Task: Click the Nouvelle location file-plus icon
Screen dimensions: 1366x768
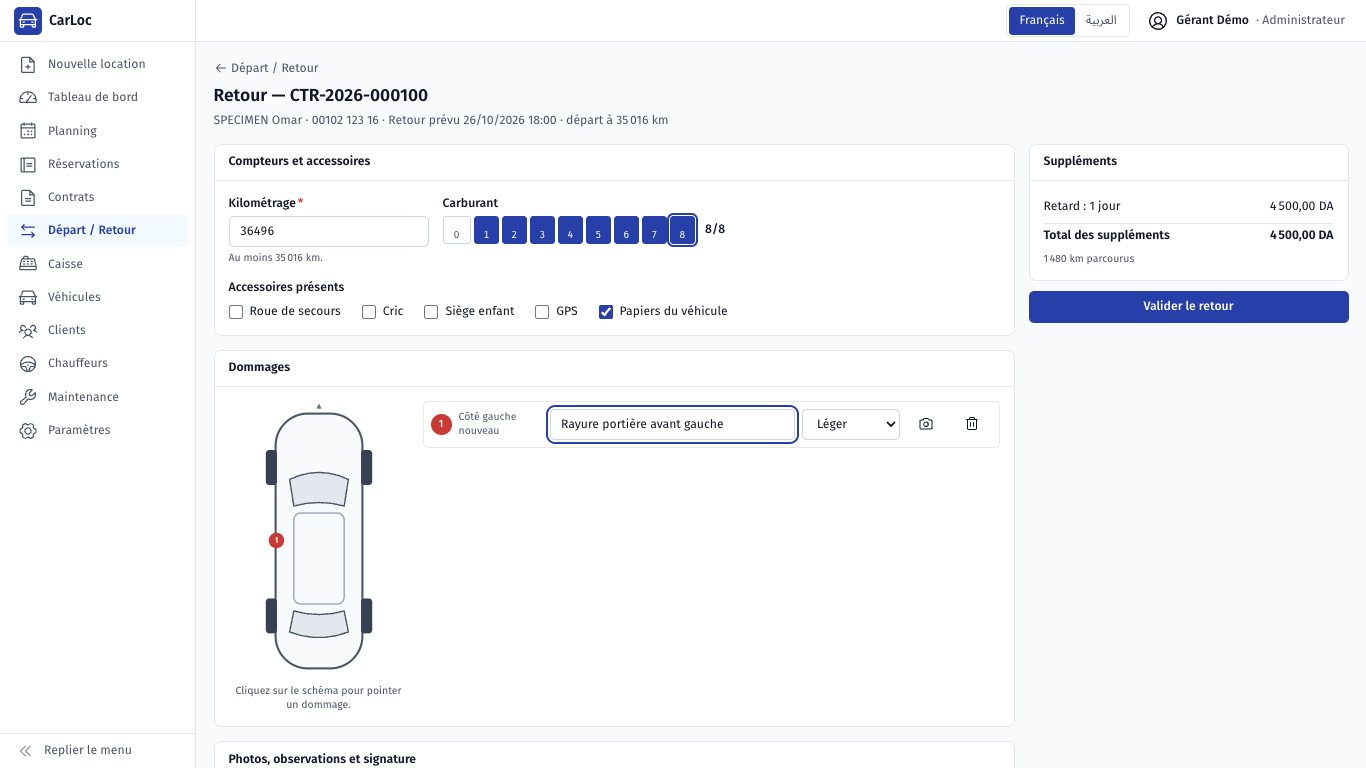Action: coord(28,64)
